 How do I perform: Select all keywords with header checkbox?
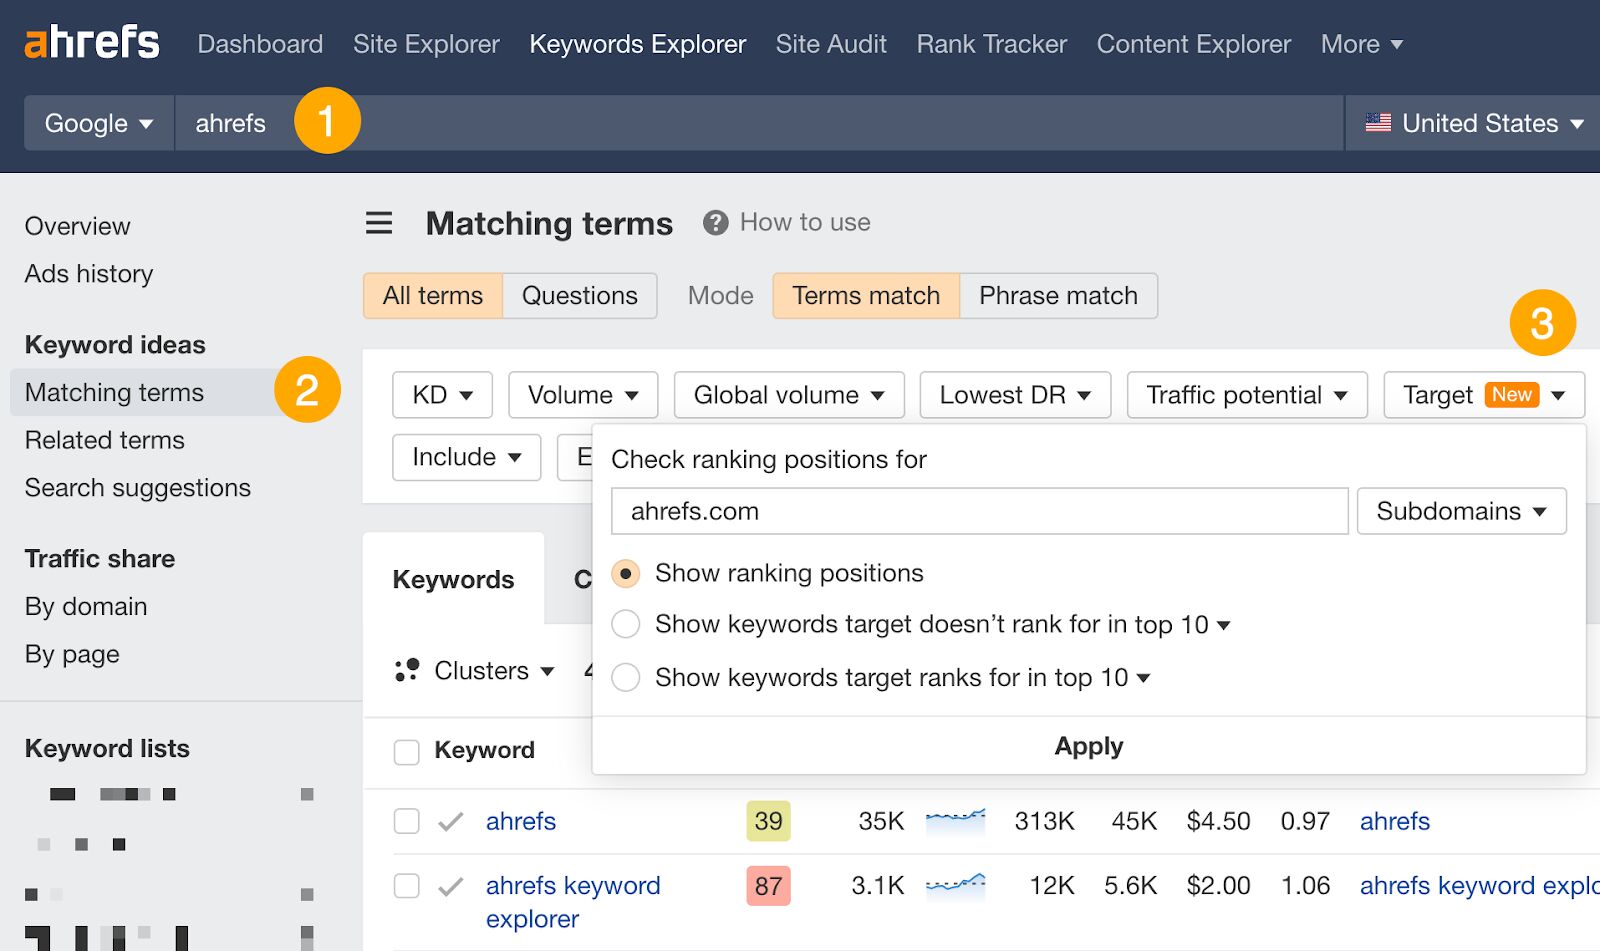coord(406,751)
